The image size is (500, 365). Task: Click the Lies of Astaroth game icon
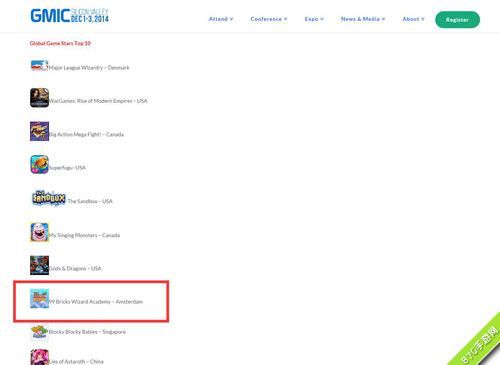39,357
